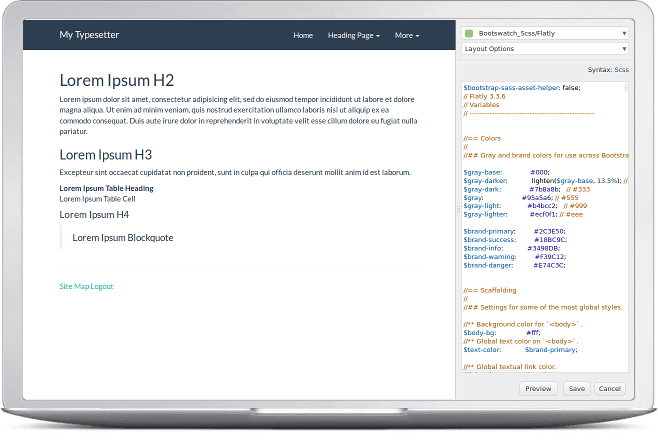Go to Home in the navbar

pos(303,35)
